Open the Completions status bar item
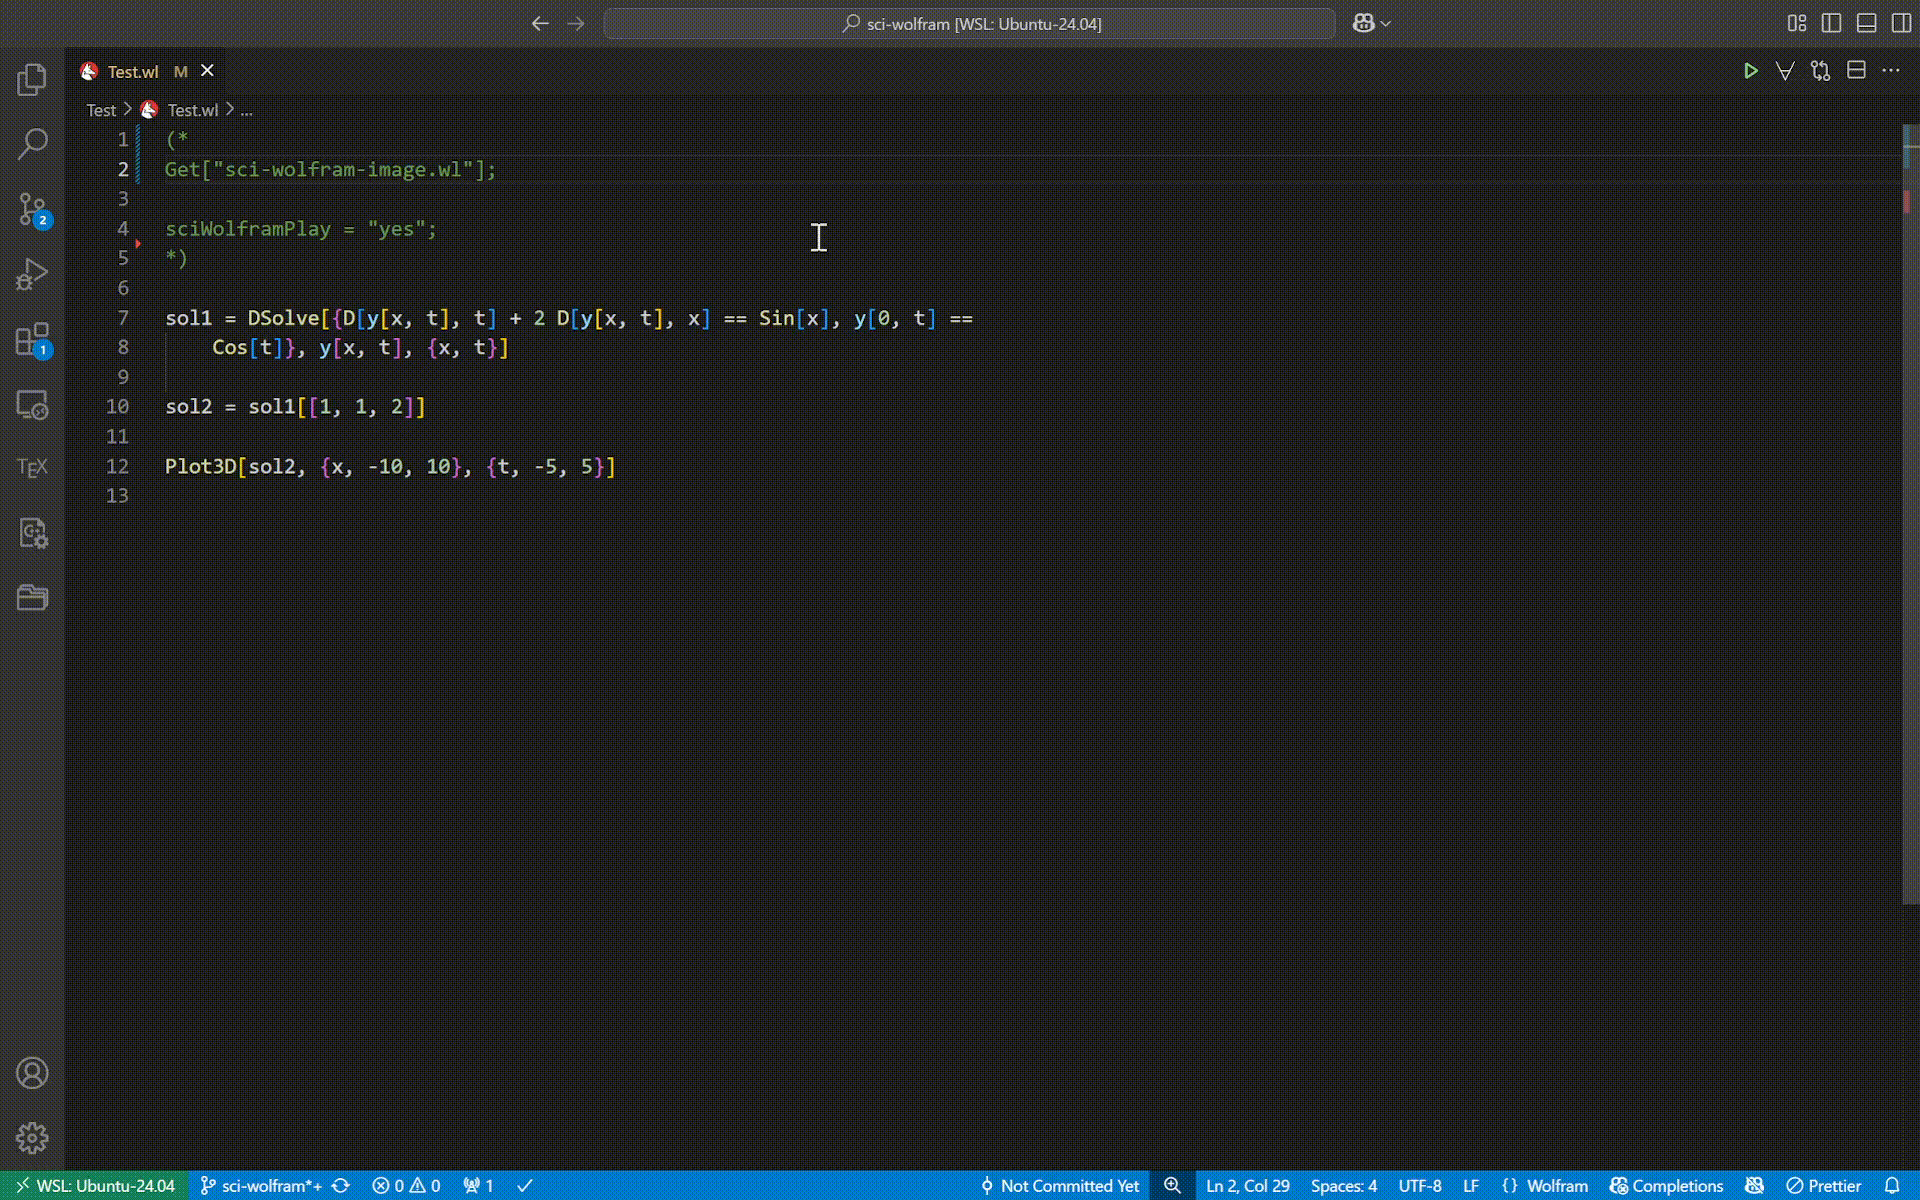The width and height of the screenshot is (1920, 1200). click(x=1667, y=1186)
